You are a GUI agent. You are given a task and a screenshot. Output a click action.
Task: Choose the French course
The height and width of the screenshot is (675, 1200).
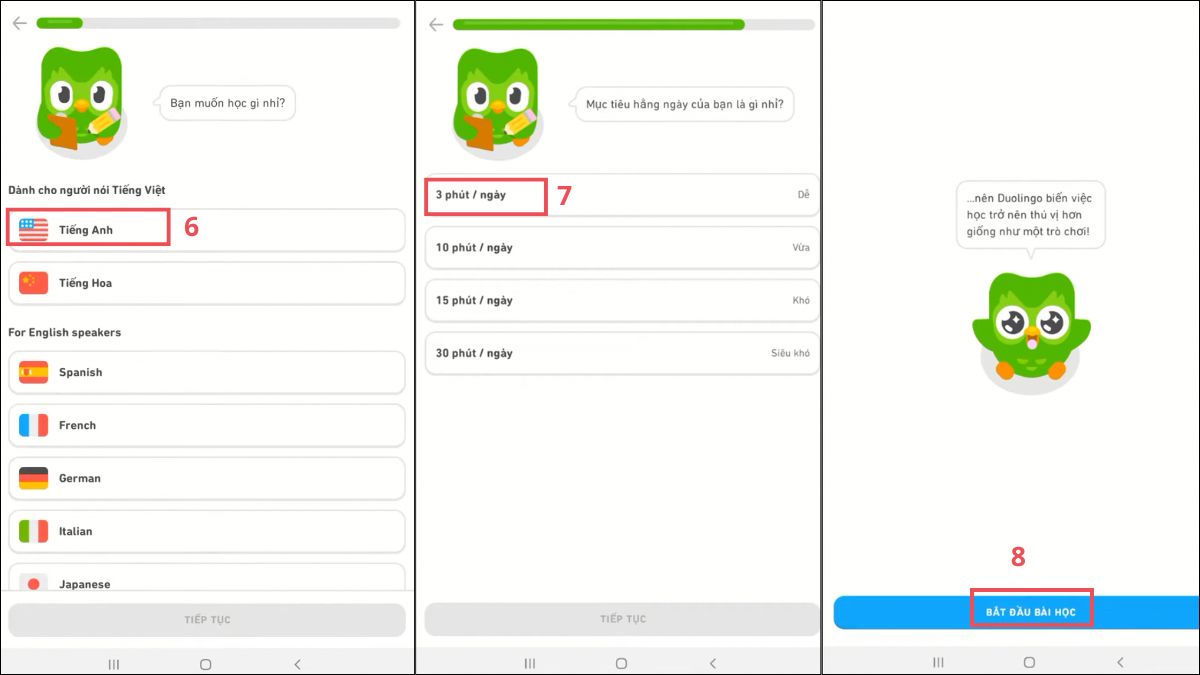(x=207, y=425)
